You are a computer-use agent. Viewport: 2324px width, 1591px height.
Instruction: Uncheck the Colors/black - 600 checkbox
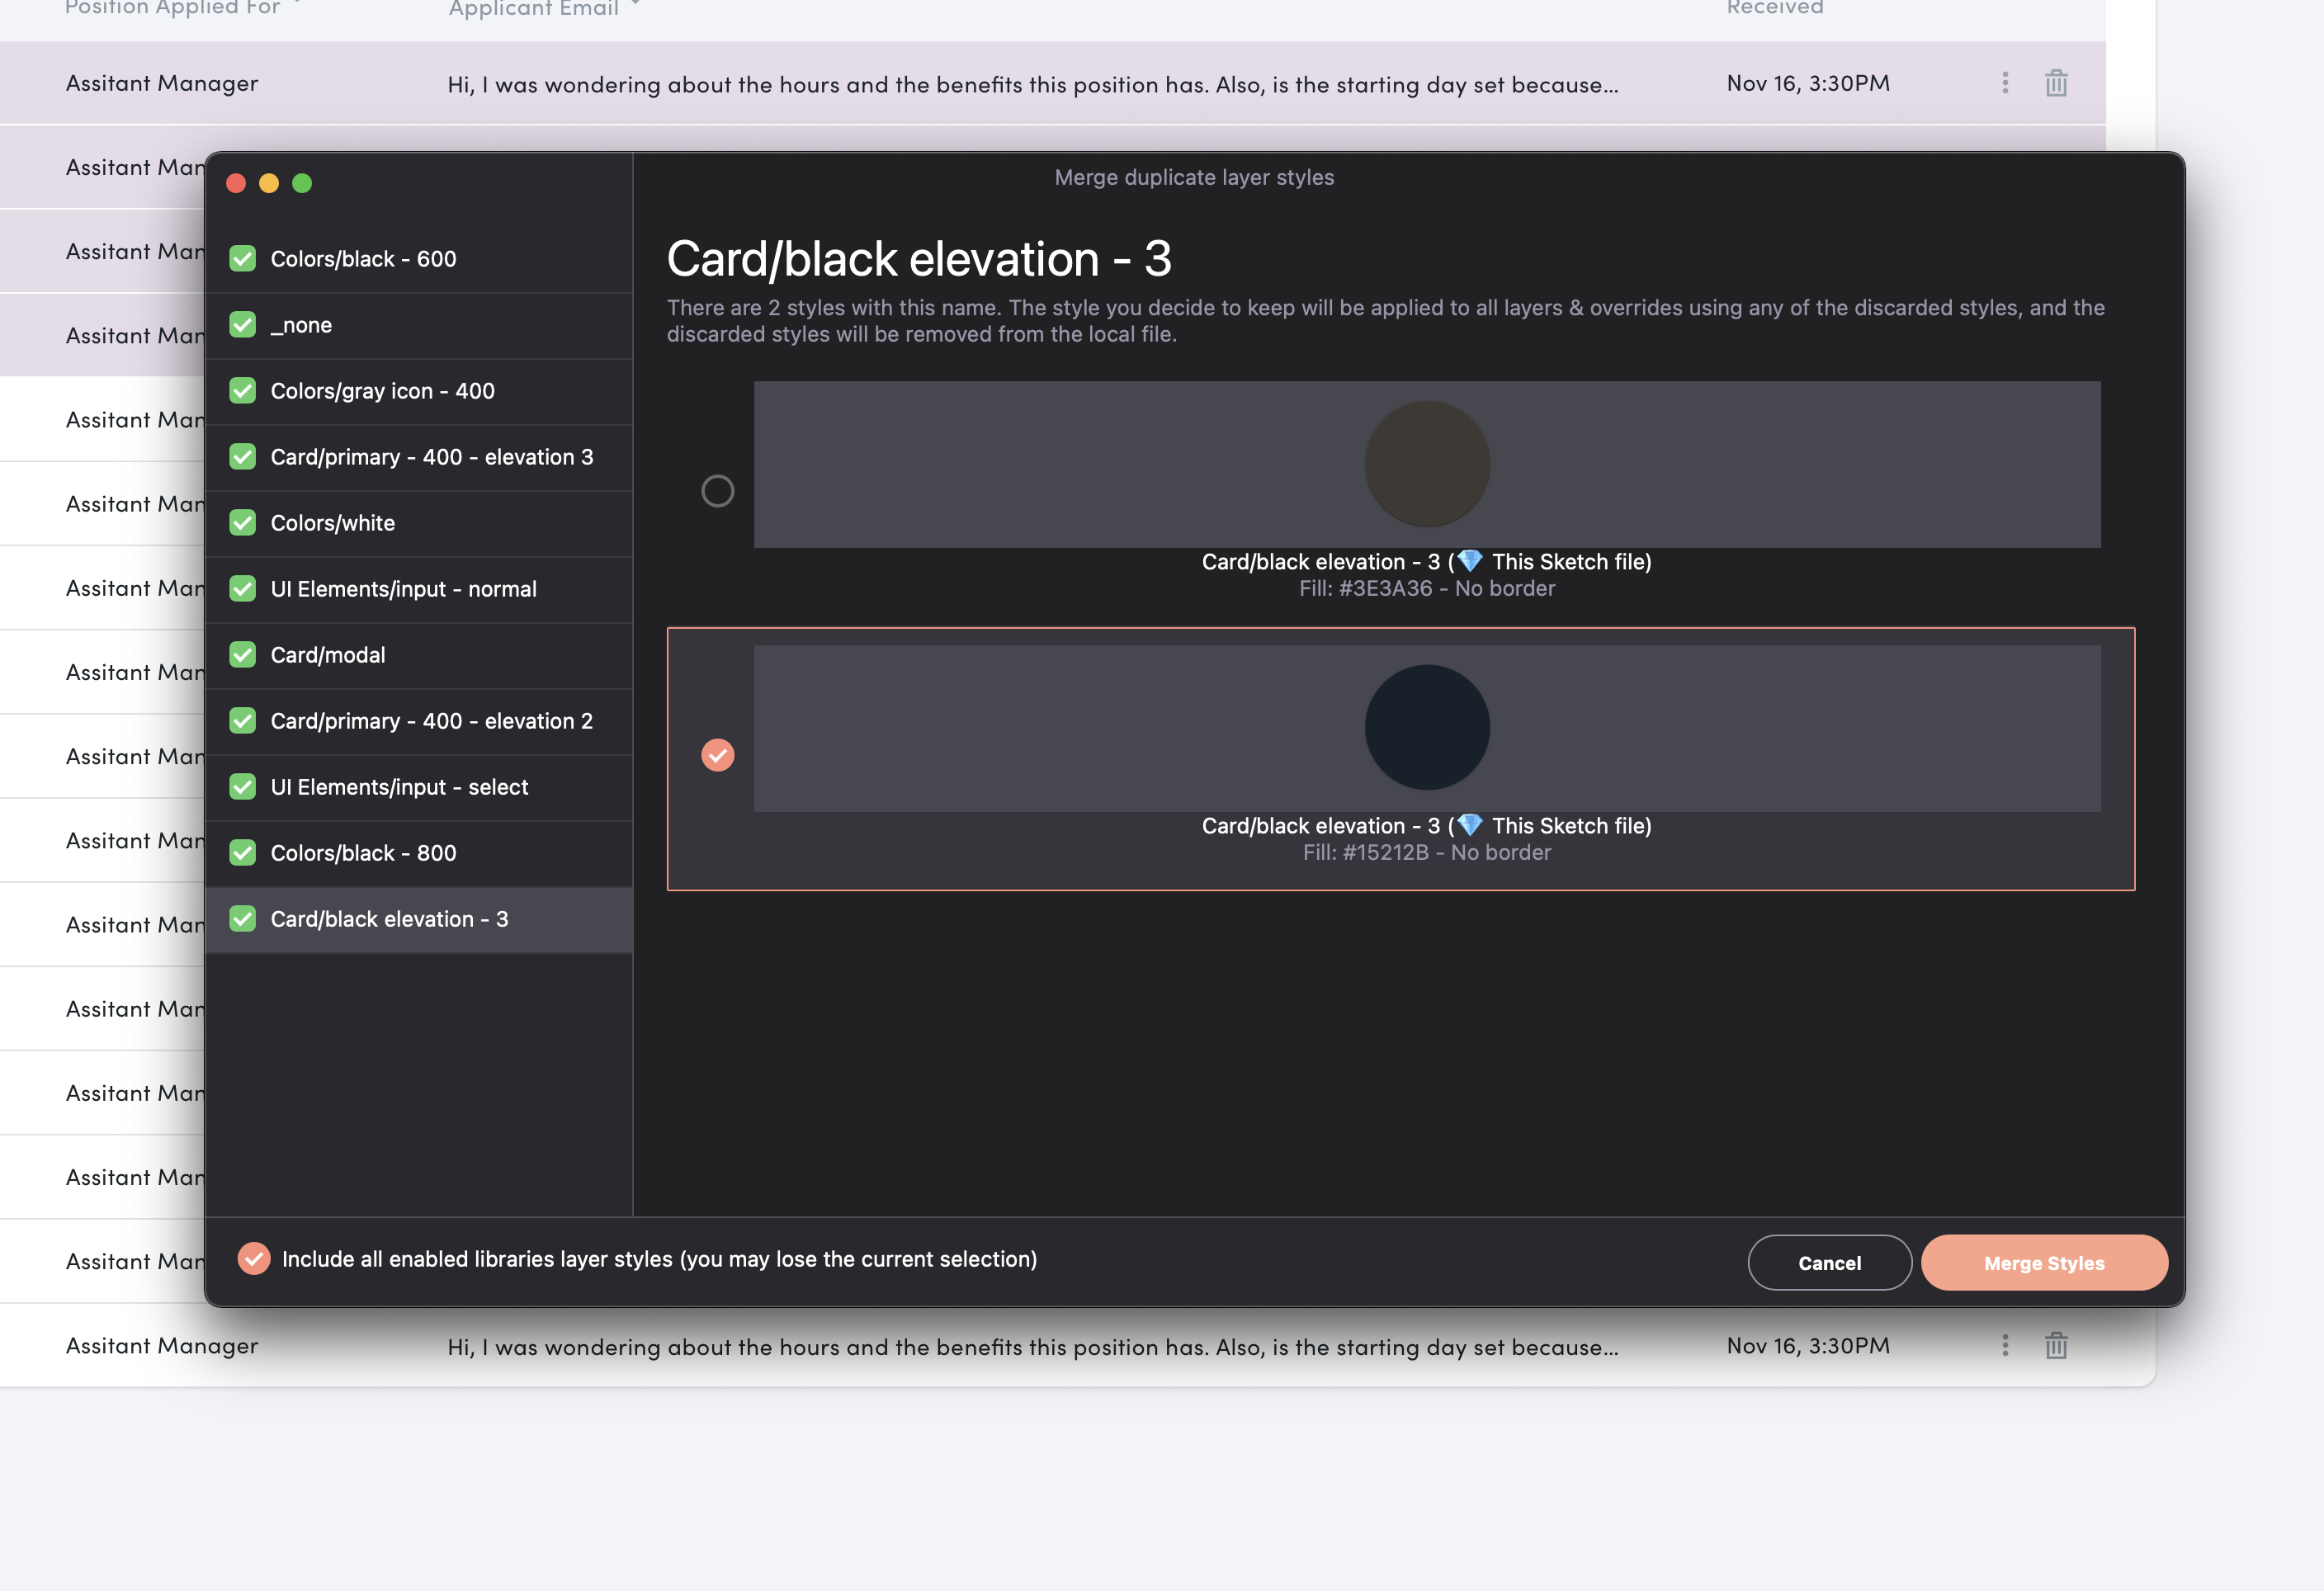(242, 259)
